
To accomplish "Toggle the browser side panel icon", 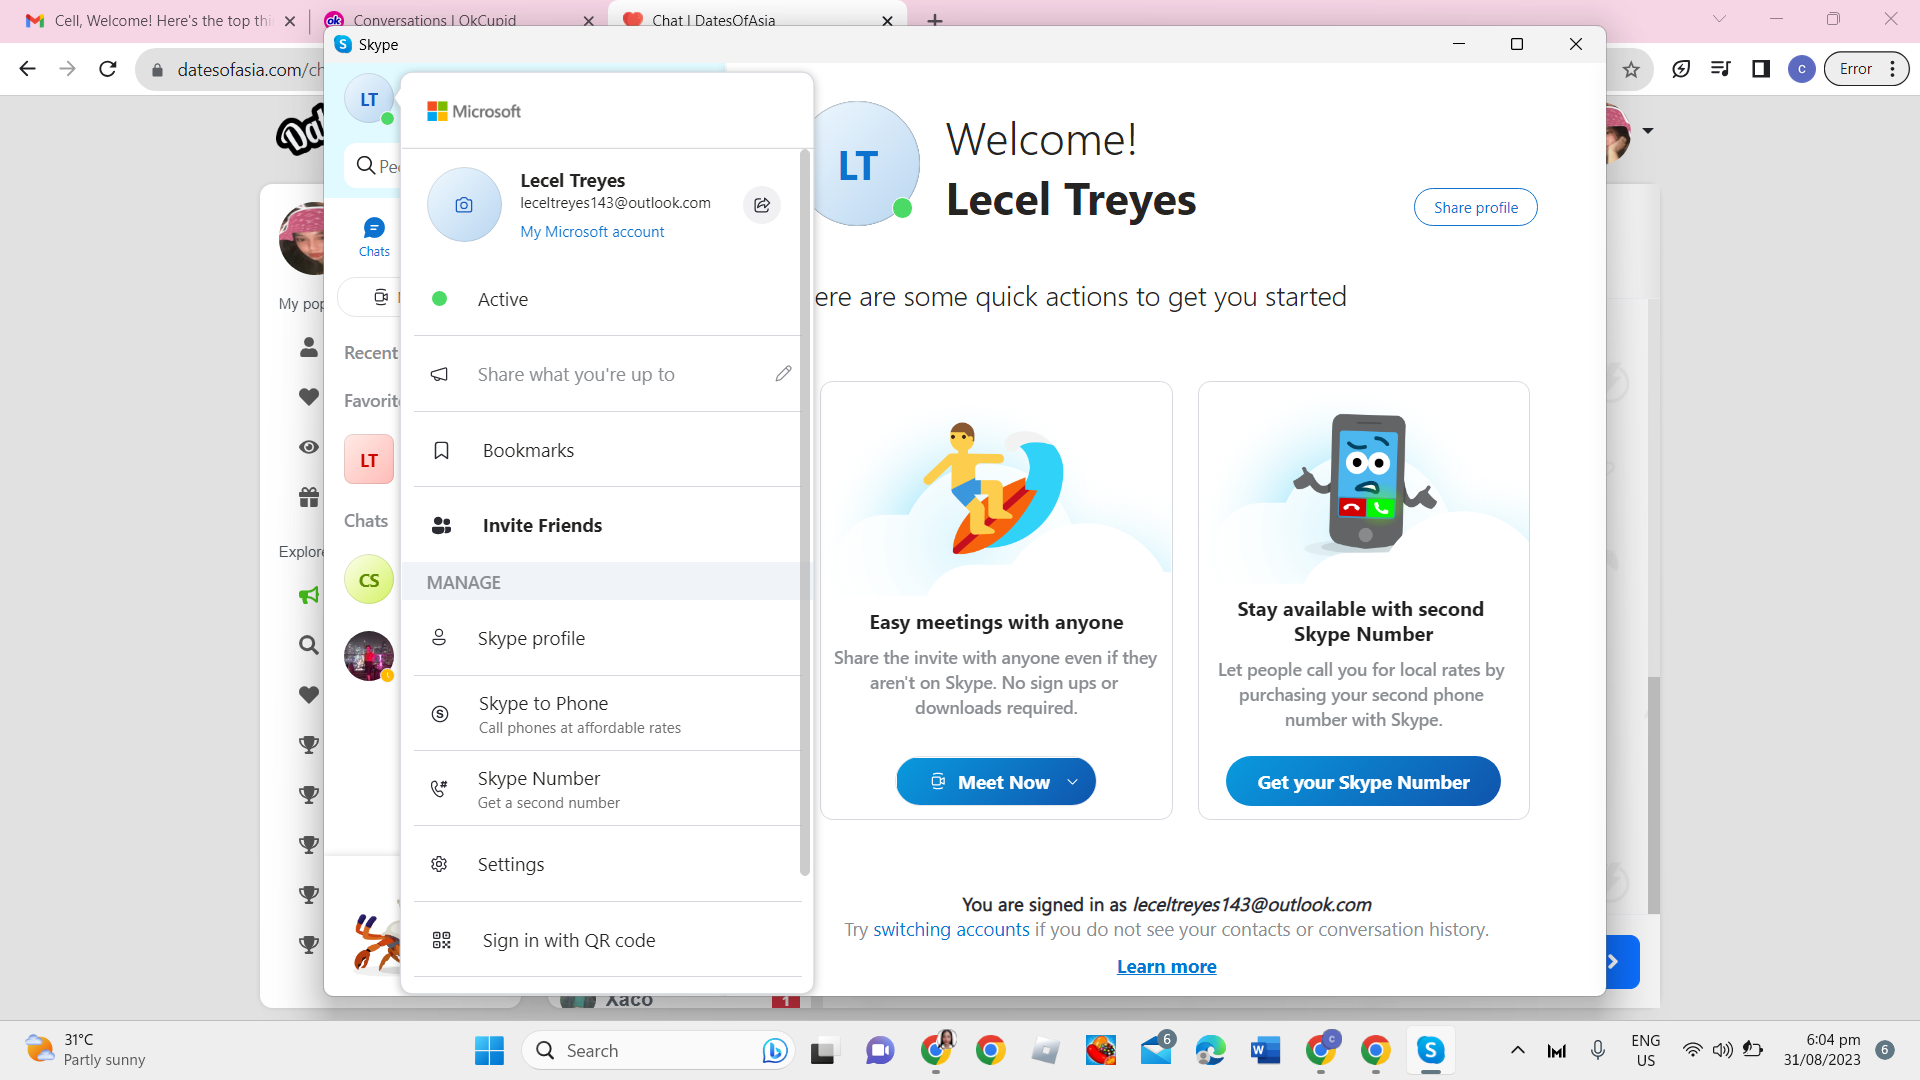I will click(x=1761, y=69).
